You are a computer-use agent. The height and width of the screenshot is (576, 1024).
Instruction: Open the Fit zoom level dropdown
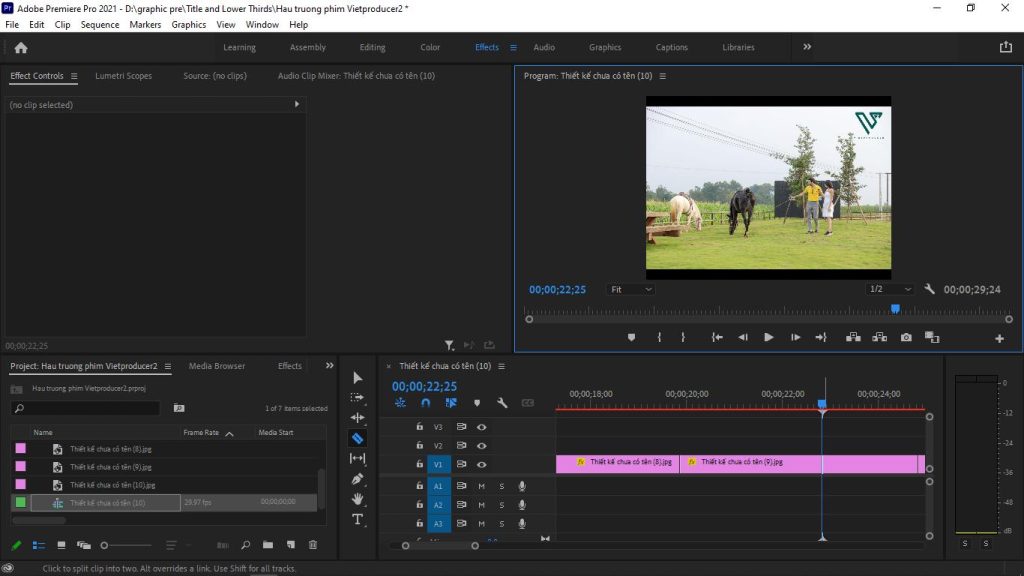tap(630, 288)
